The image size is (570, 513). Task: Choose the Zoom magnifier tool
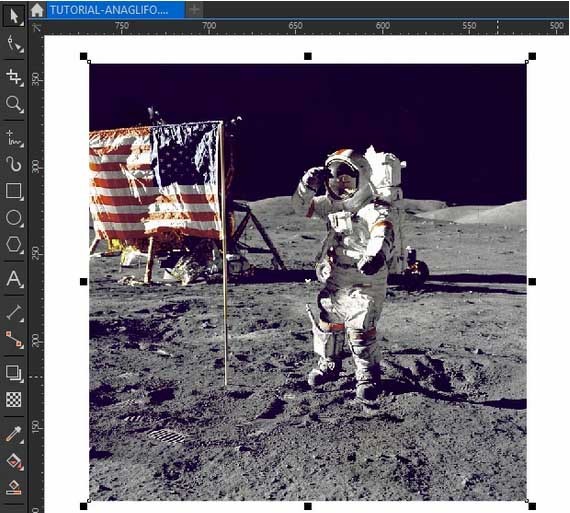(x=14, y=104)
